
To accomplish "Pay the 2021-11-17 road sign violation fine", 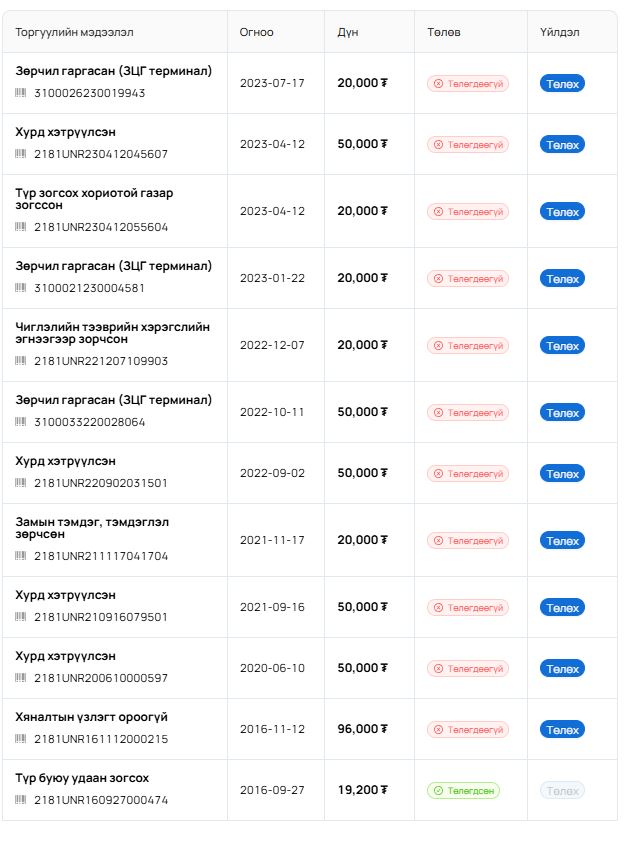I will (x=562, y=540).
